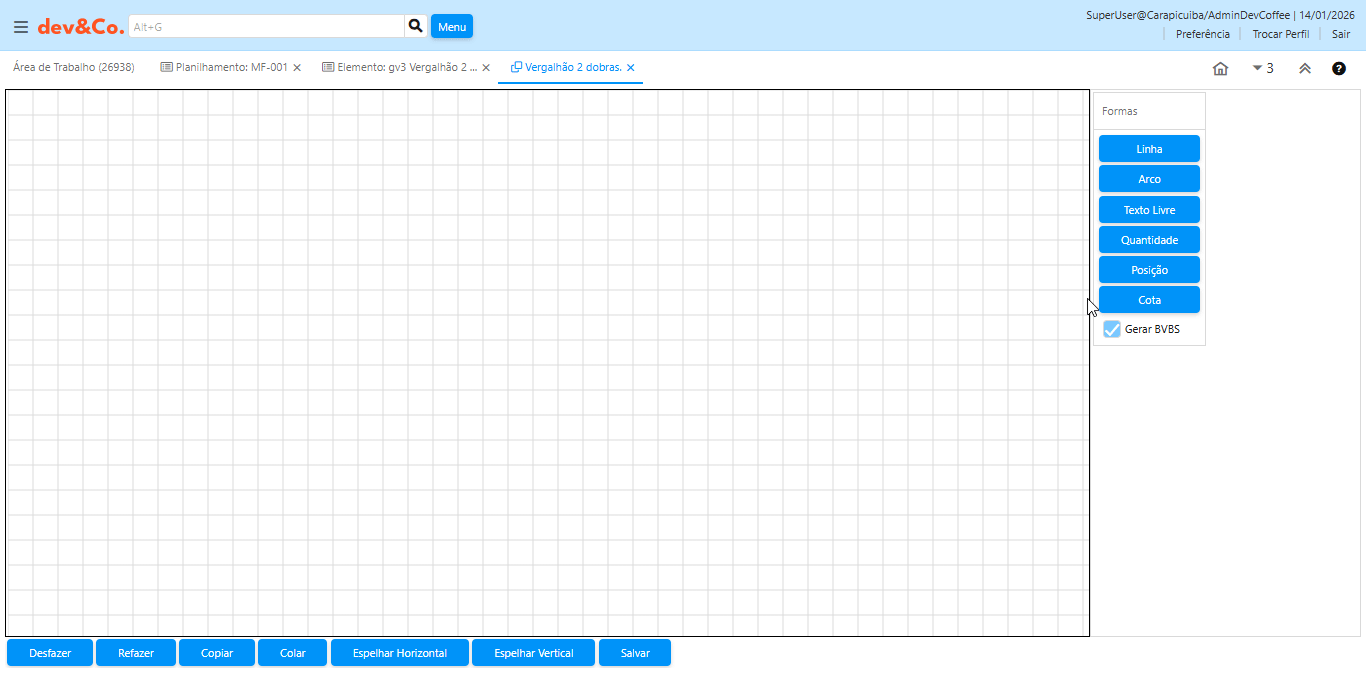
Task: Click the Trocar Perfil link
Action: [x=1280, y=34]
